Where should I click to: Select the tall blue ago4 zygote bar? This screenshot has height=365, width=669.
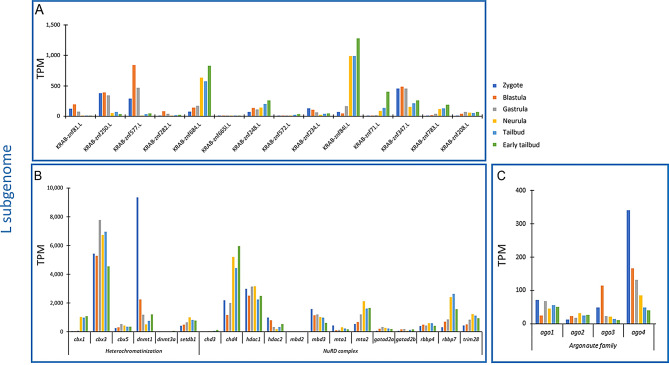(x=628, y=267)
